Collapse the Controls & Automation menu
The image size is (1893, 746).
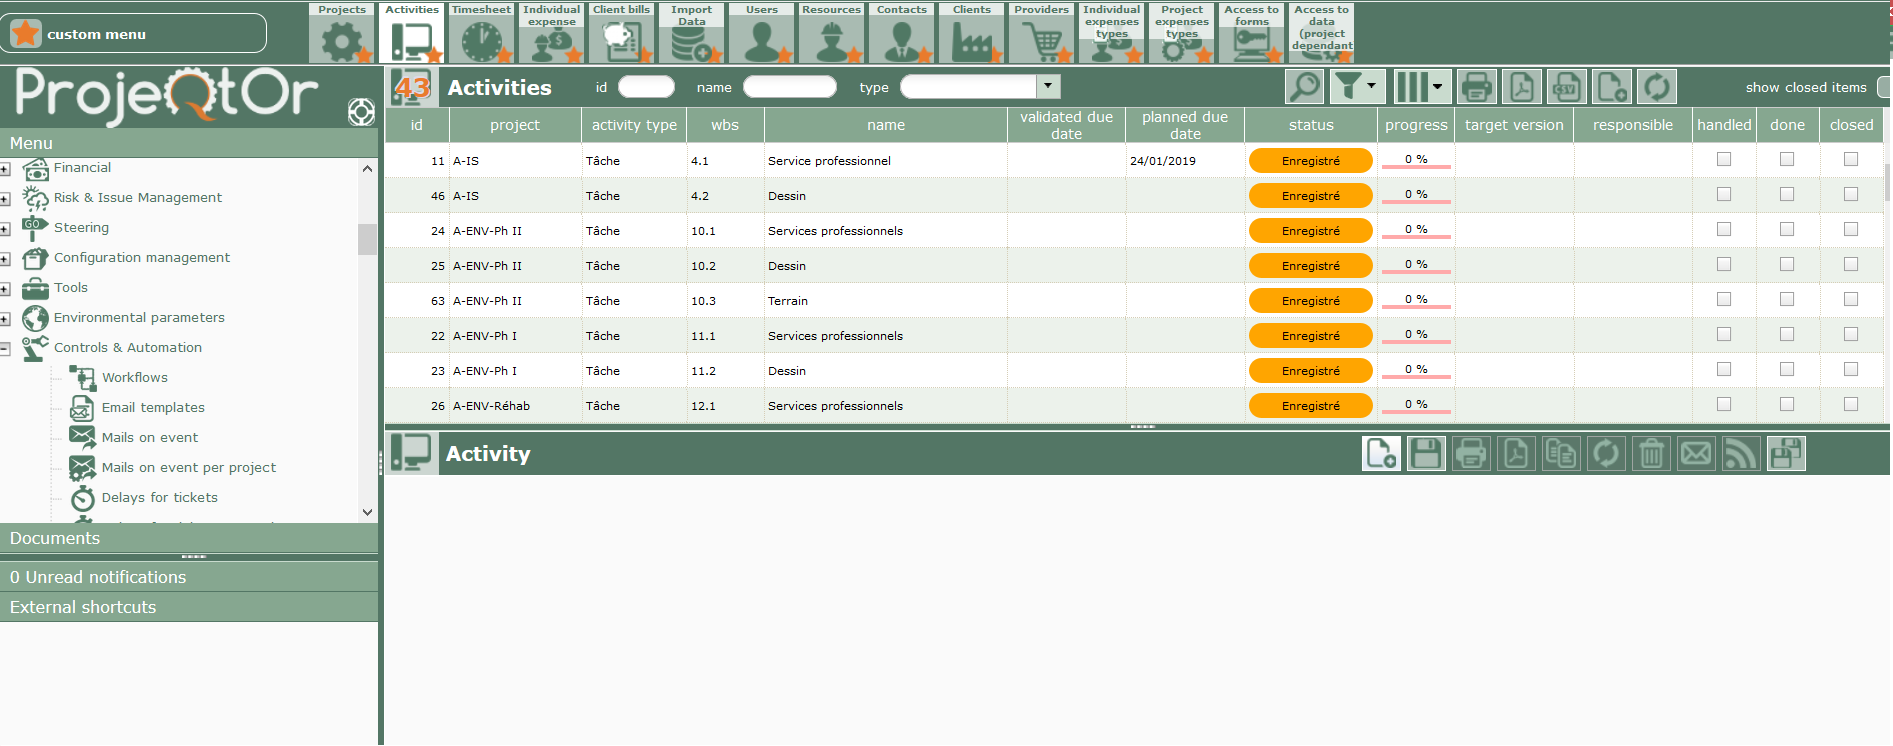click(5, 348)
